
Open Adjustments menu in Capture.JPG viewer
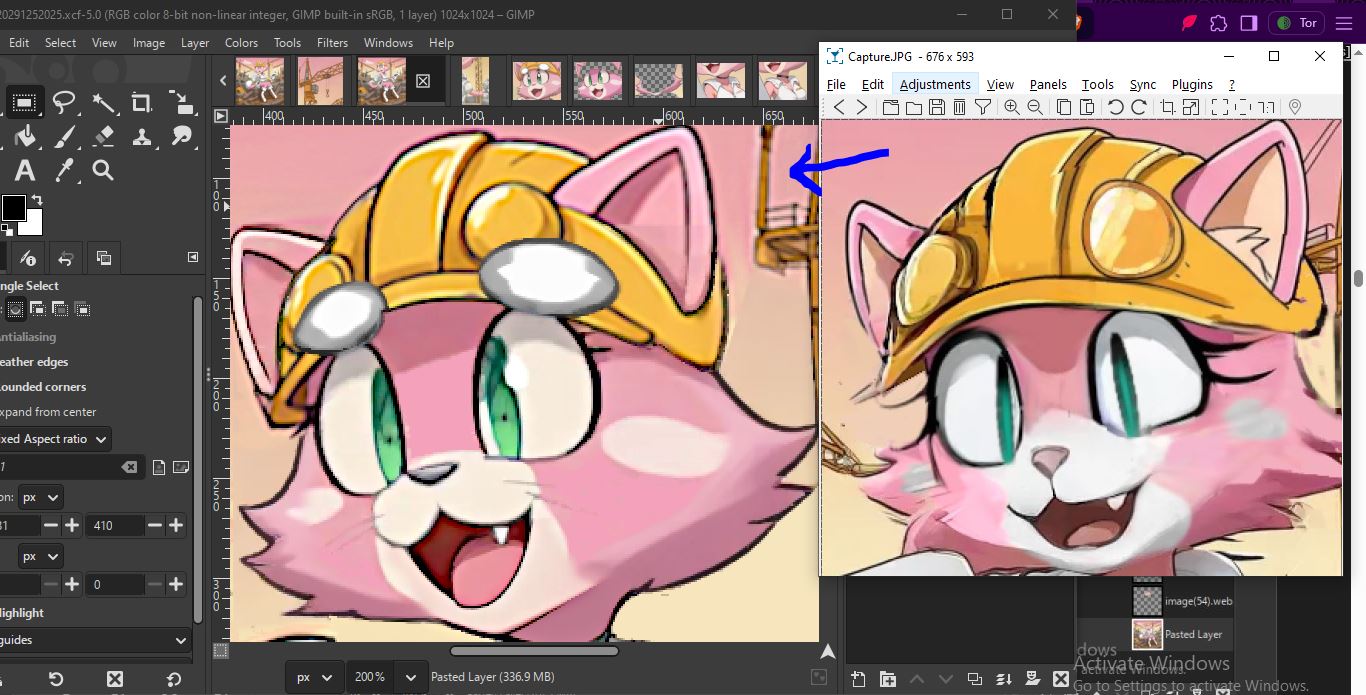[x=935, y=85]
